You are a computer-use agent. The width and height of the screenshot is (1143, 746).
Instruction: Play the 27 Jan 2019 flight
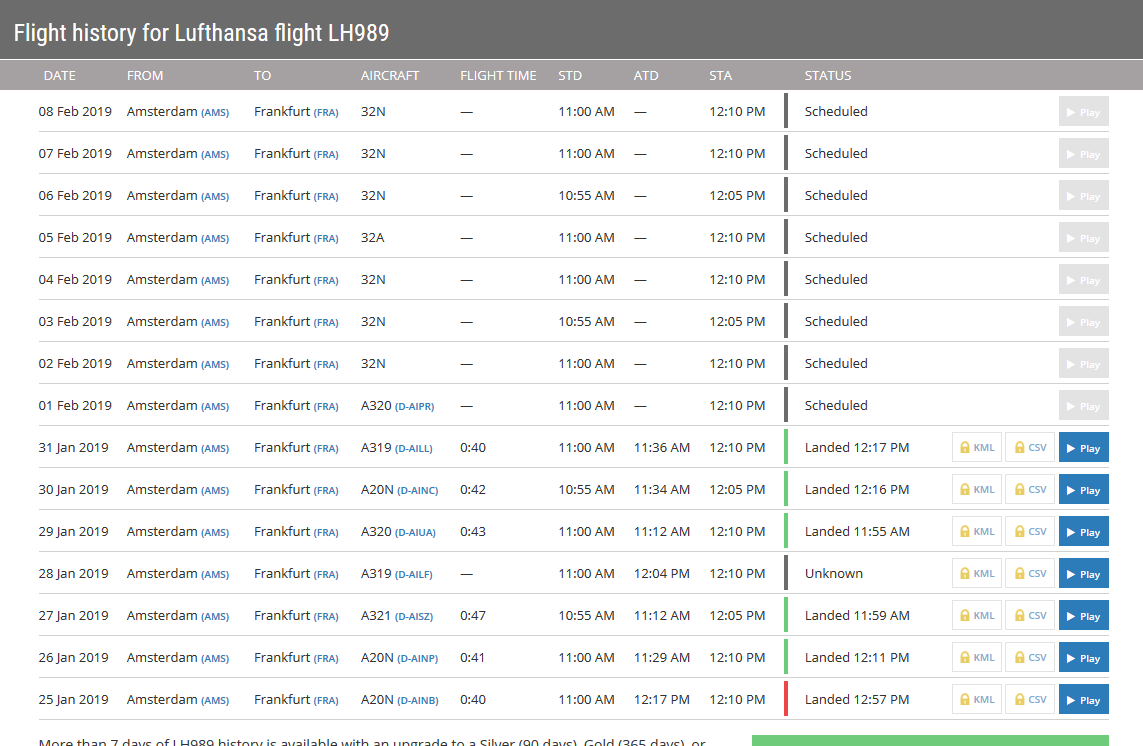click(x=1083, y=615)
